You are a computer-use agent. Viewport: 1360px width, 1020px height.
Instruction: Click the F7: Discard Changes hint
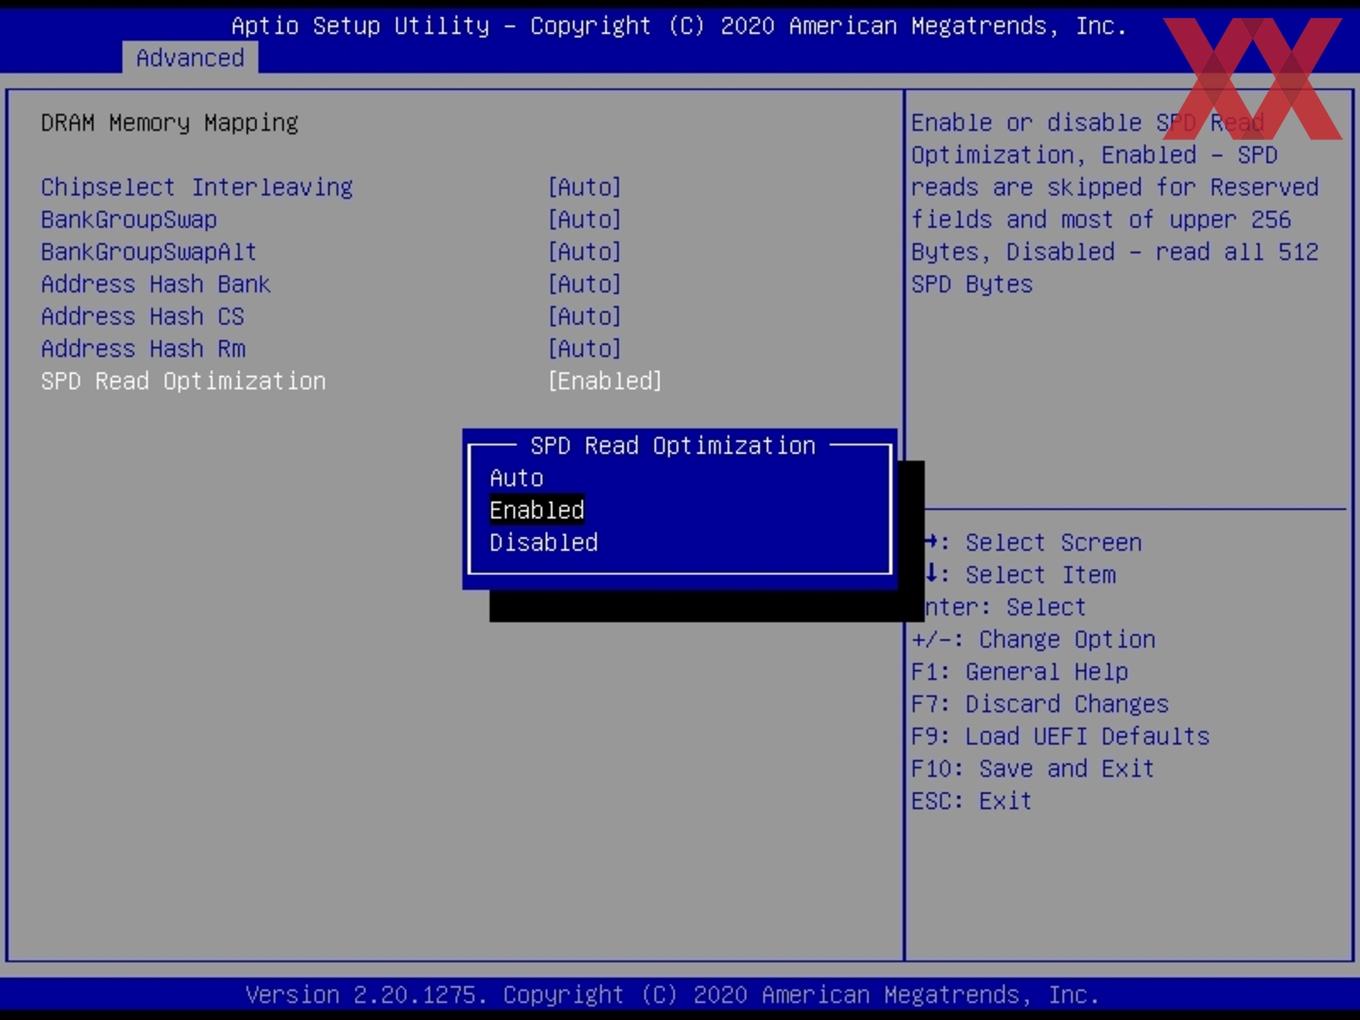point(1040,704)
